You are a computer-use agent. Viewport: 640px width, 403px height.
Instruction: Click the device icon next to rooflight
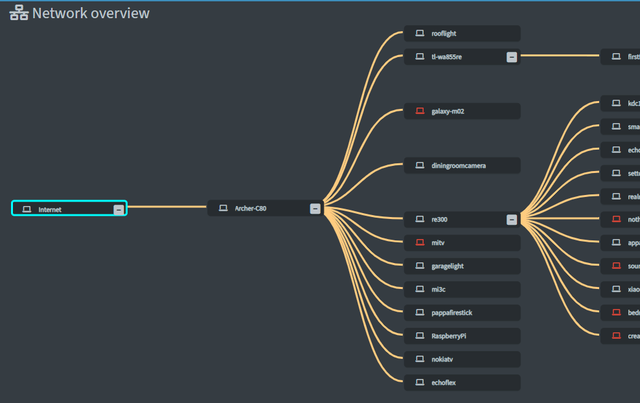[420, 34]
